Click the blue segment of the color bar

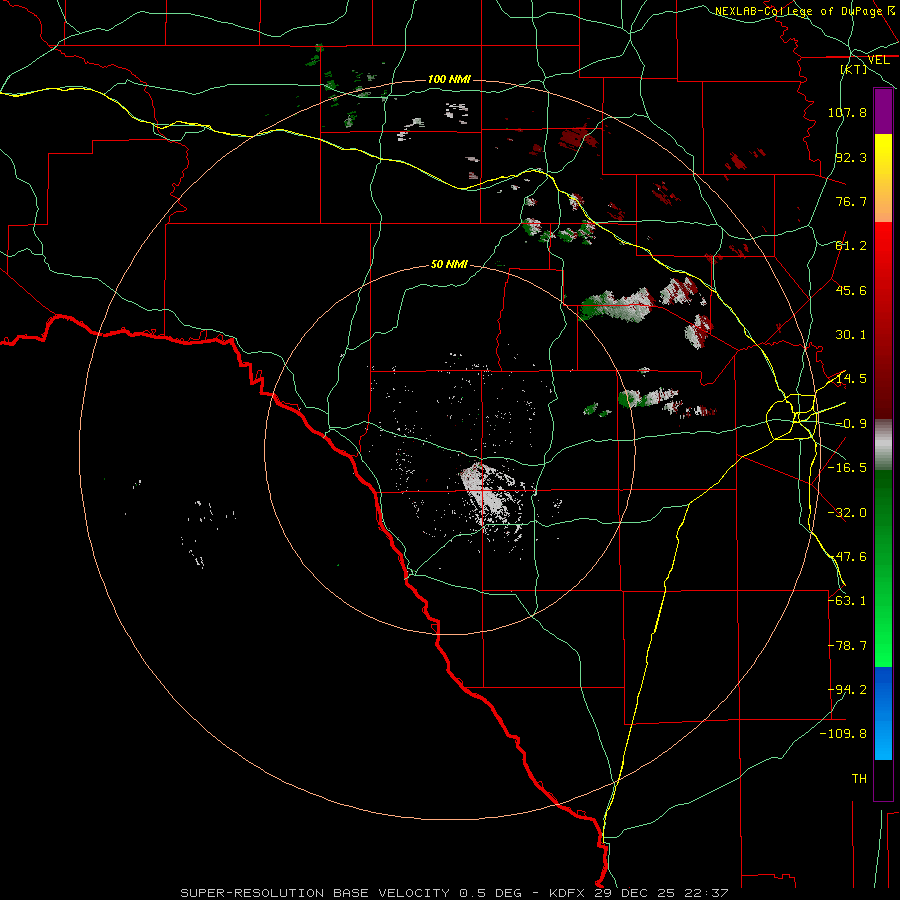(883, 713)
